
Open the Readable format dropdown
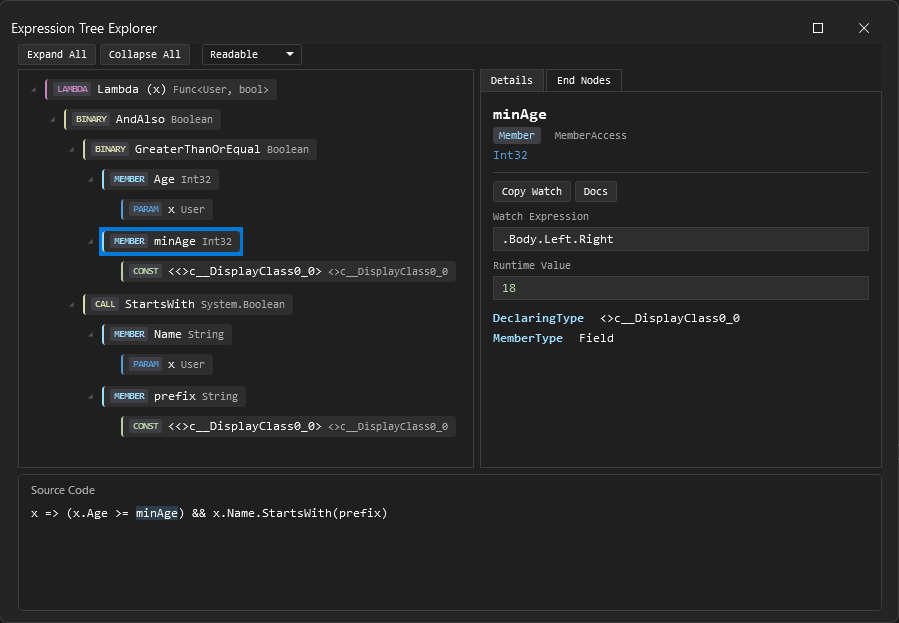click(252, 54)
